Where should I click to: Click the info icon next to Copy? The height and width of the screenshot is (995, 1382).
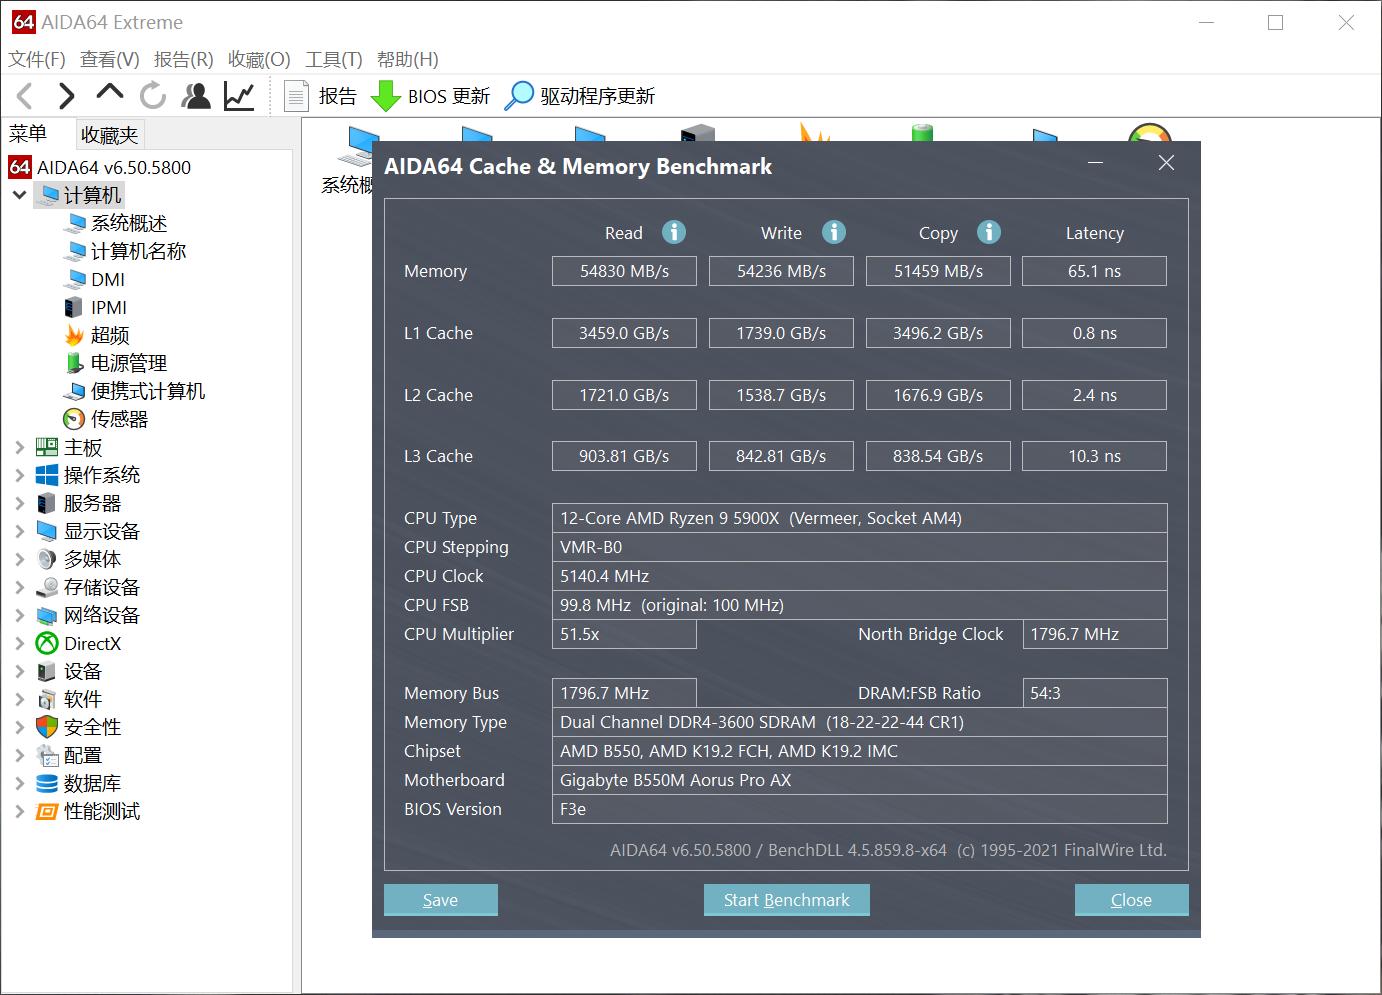pos(989,232)
